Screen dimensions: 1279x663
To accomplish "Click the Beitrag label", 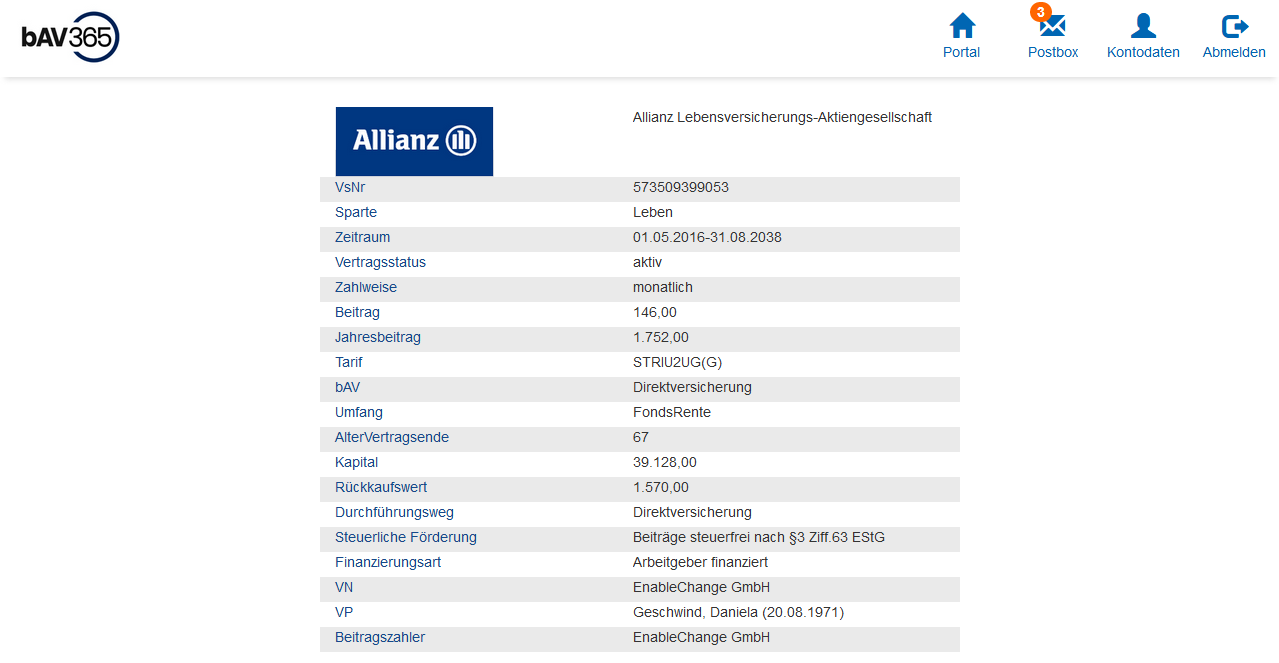I will tap(357, 313).
